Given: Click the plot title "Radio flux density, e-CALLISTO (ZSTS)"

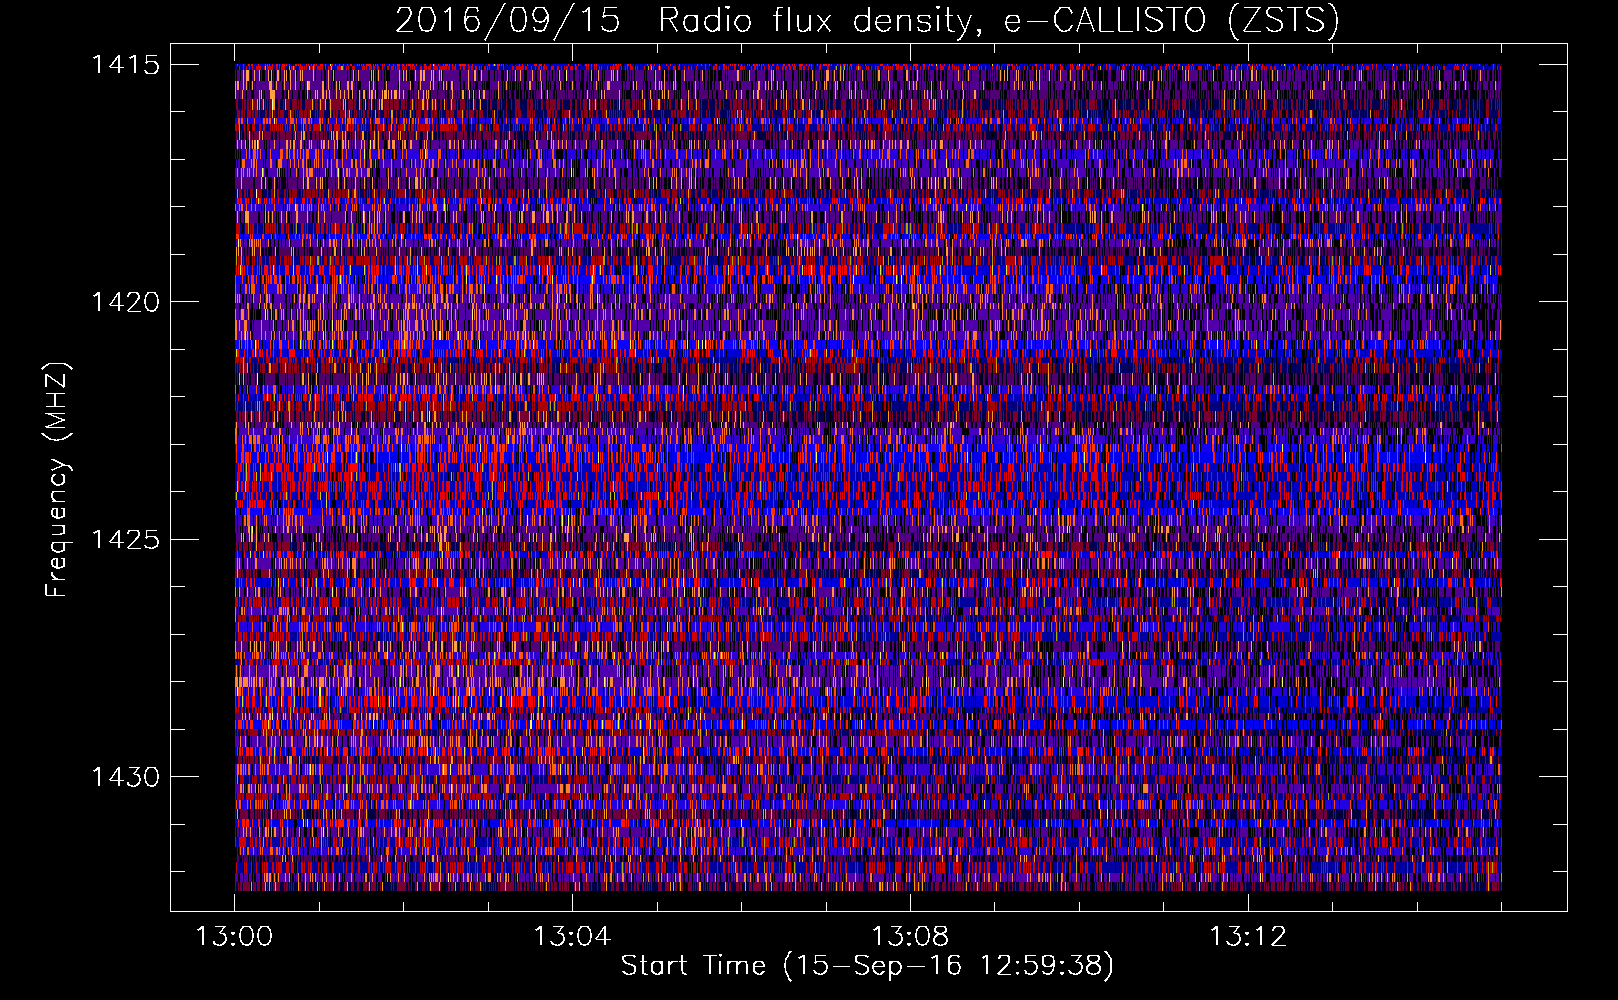Looking at the screenshot, I should [998, 20].
